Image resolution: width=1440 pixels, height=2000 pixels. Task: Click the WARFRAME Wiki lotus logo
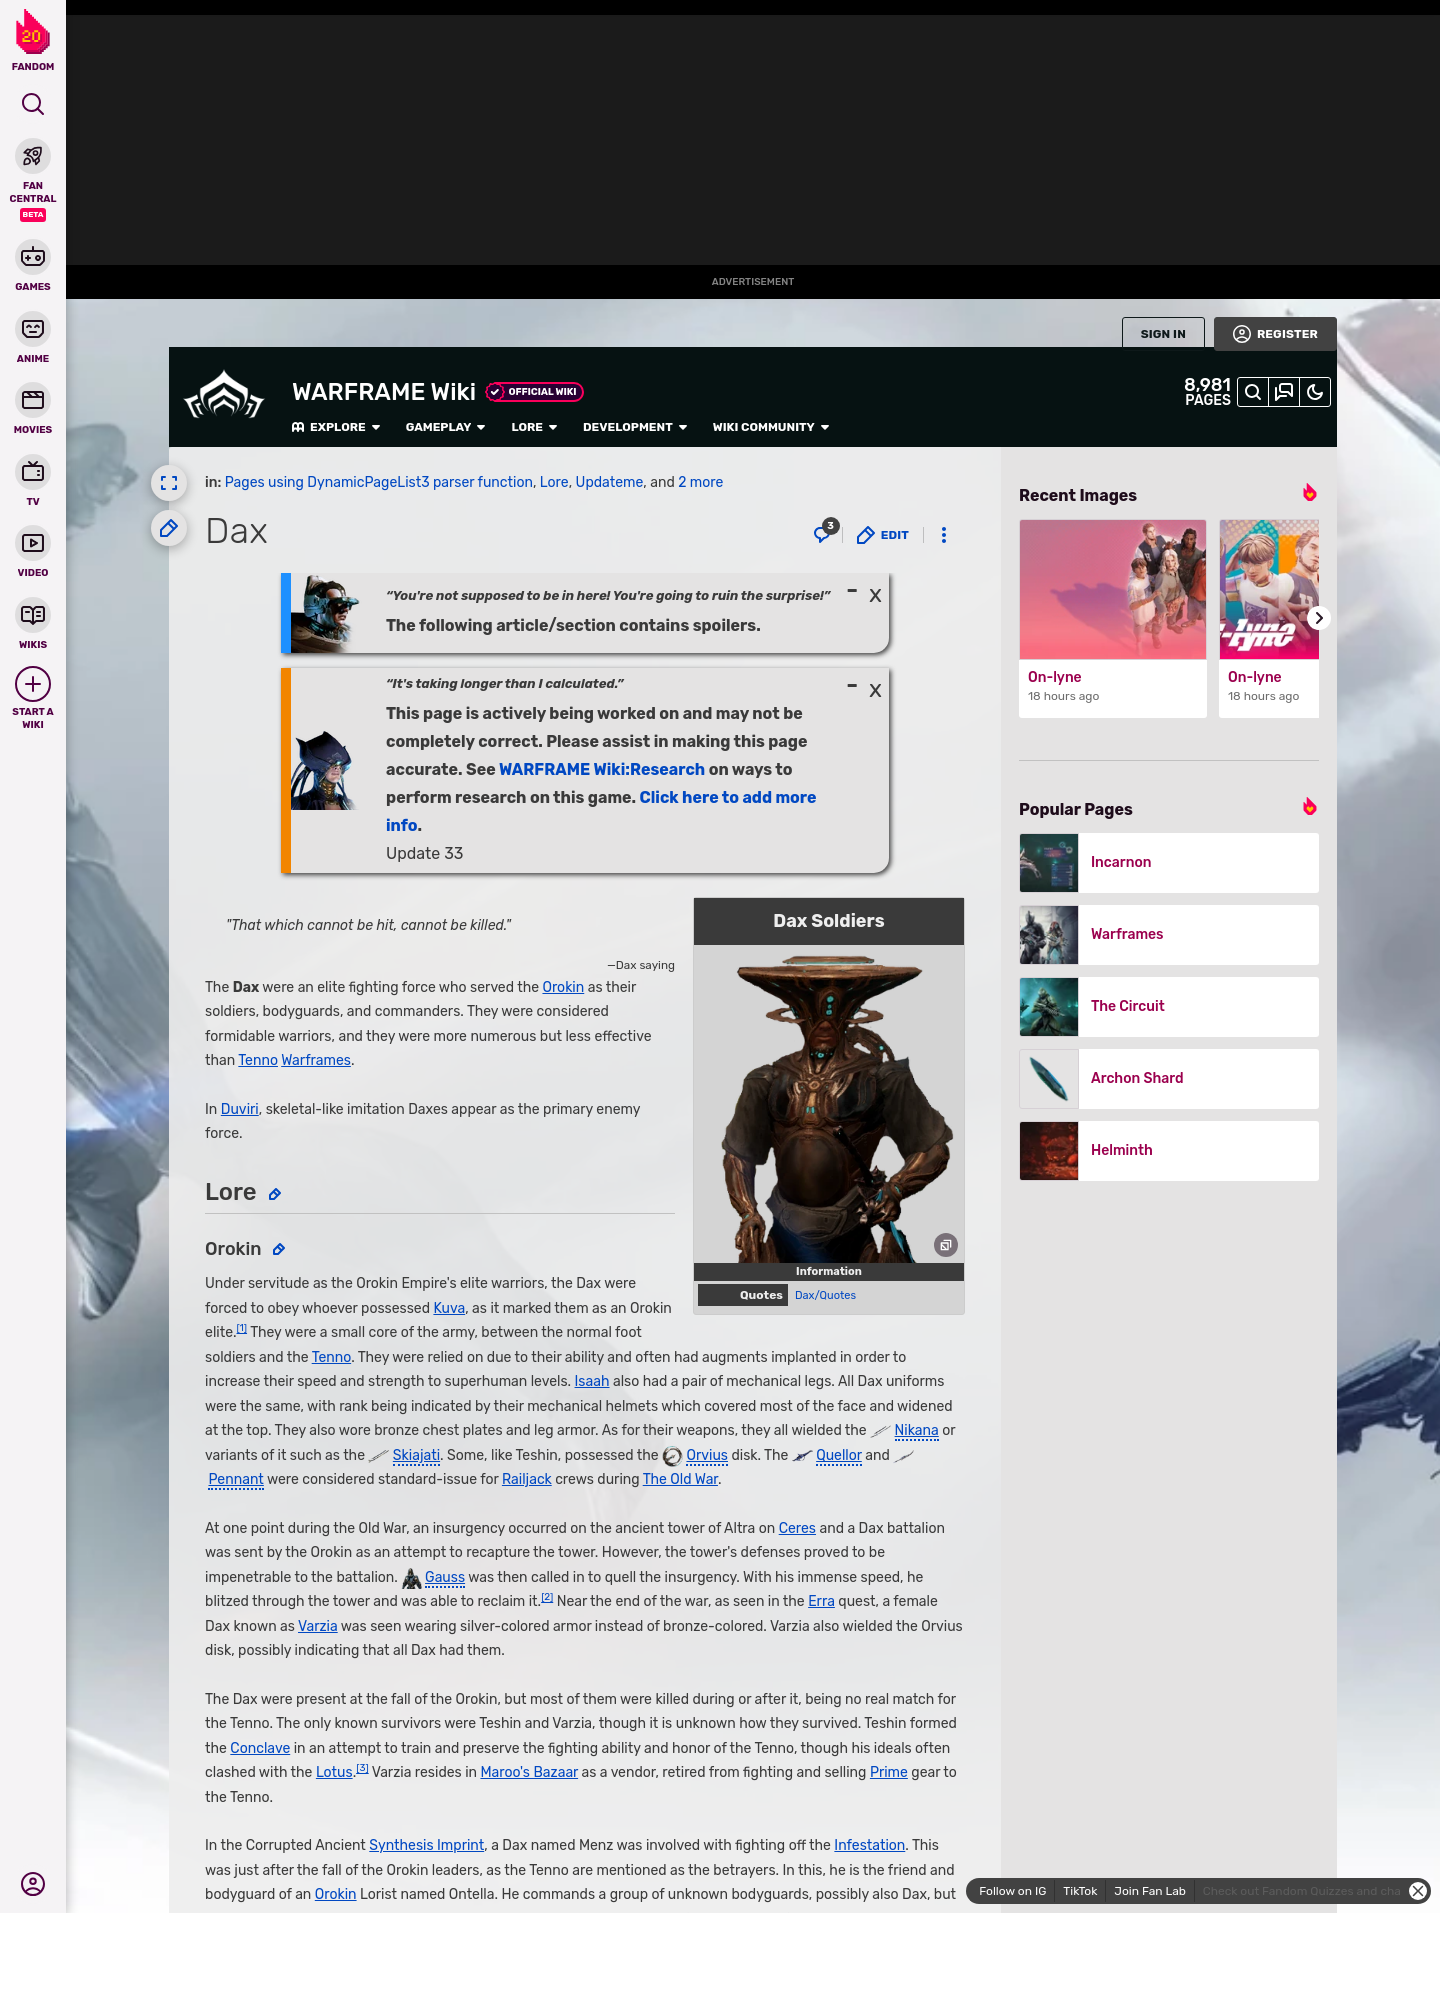224,395
